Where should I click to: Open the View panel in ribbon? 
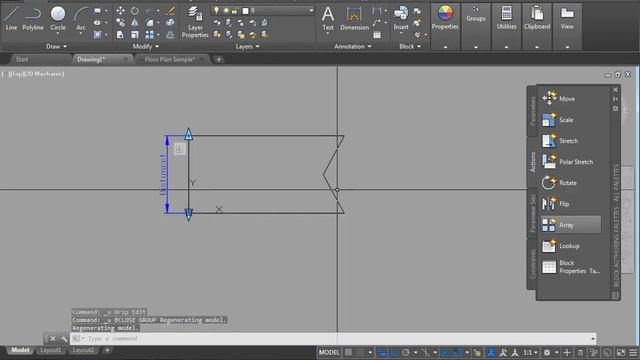click(567, 18)
